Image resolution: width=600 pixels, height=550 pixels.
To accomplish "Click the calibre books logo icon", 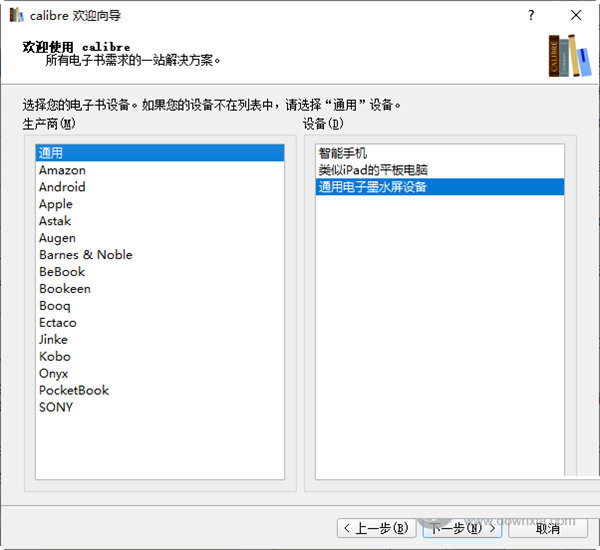I will click(x=567, y=55).
